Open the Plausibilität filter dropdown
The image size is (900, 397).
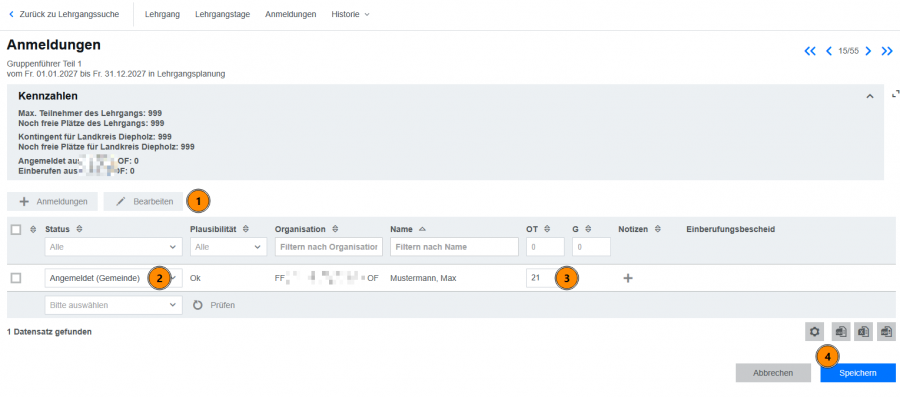pyautogui.click(x=228, y=247)
